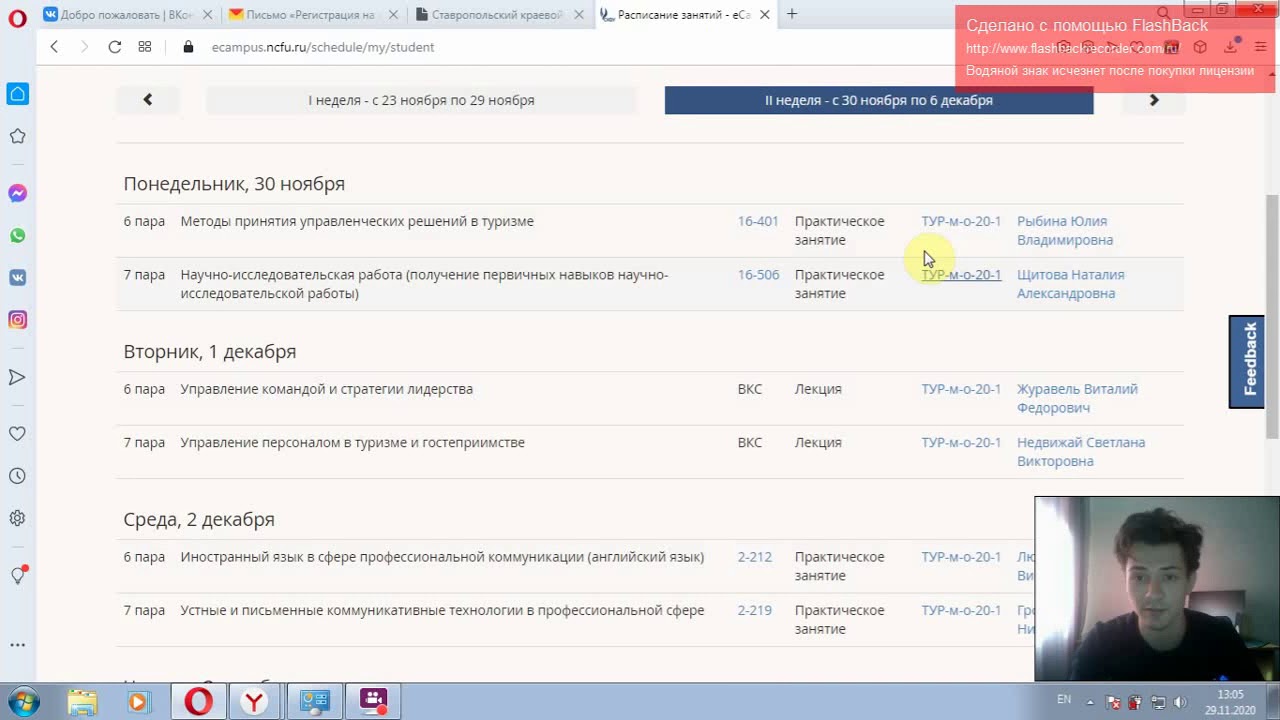Open browsing history clock icon
This screenshot has height=720, width=1280.
tap(18, 476)
